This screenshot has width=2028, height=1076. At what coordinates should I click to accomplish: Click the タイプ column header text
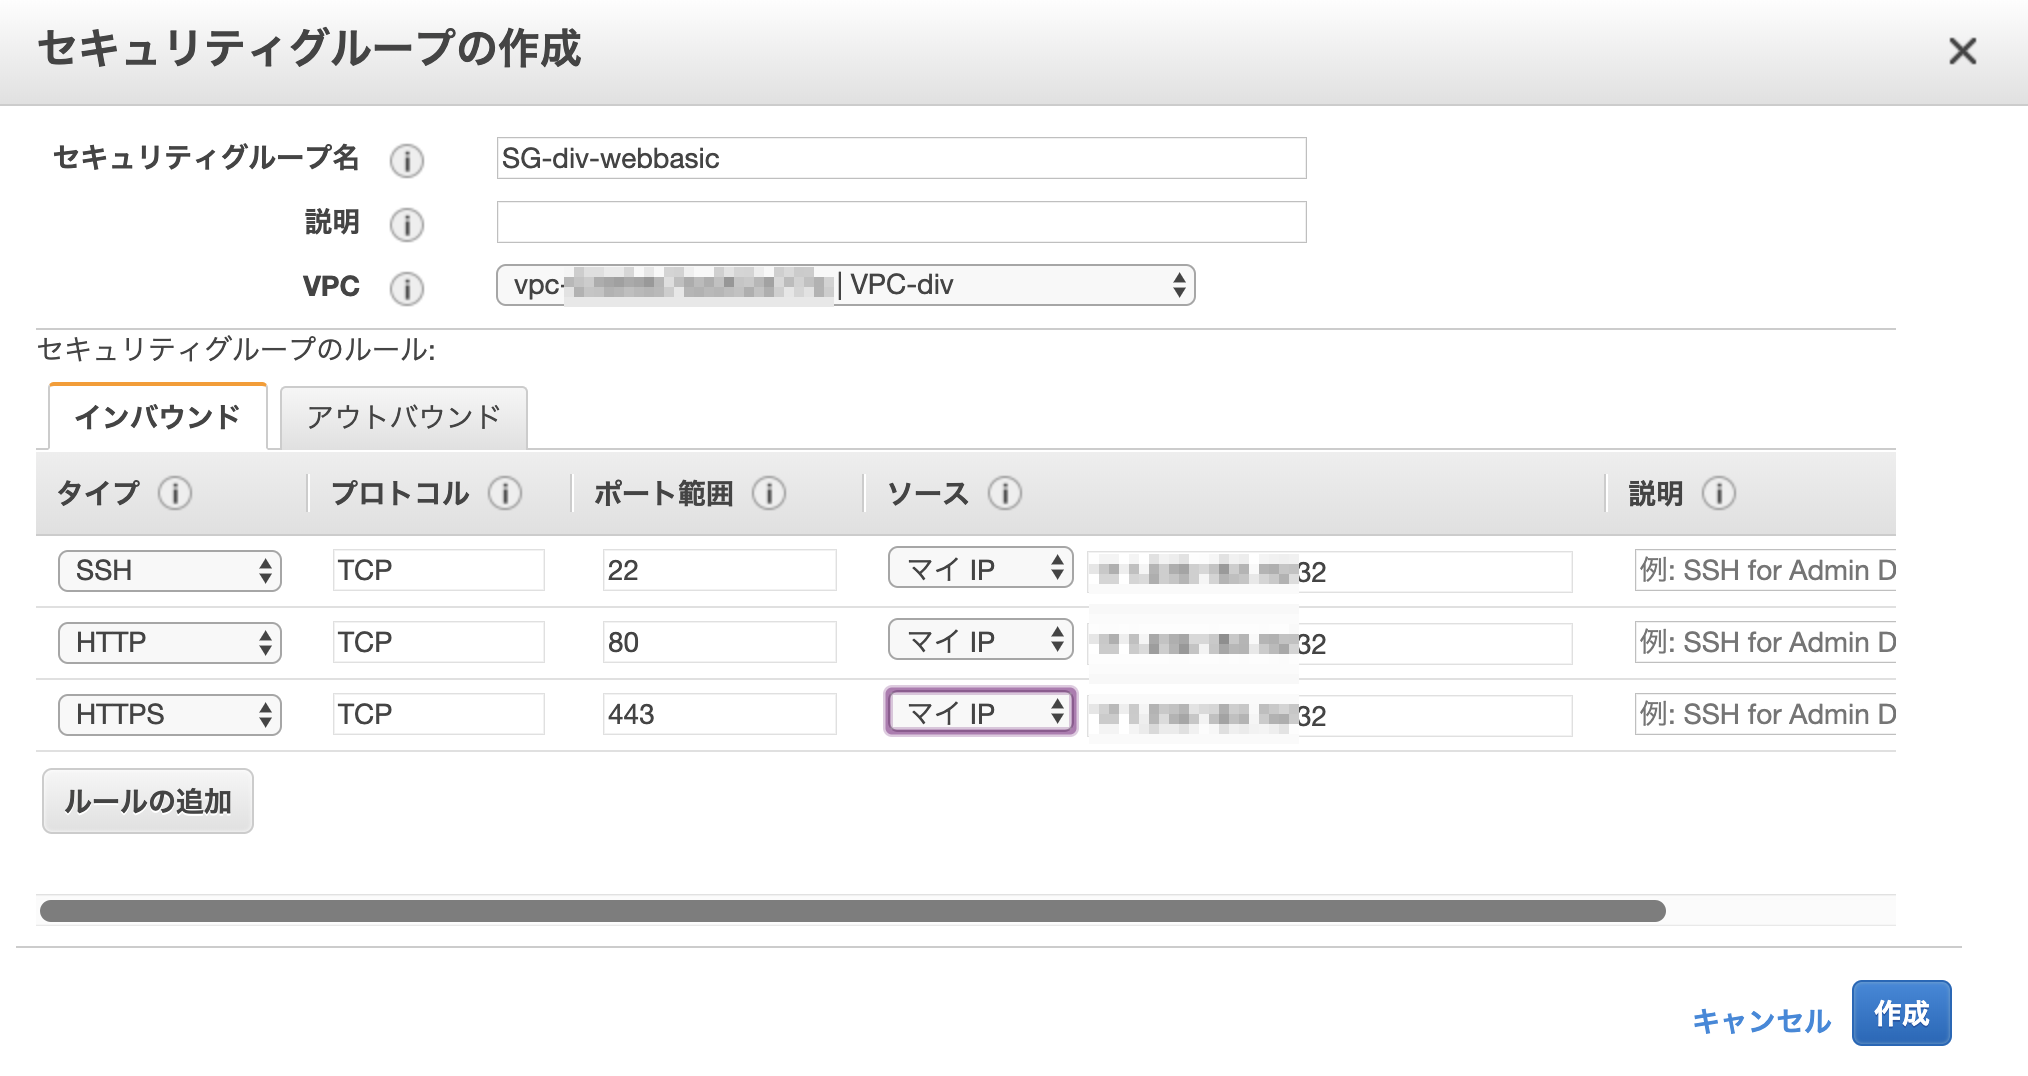point(98,493)
